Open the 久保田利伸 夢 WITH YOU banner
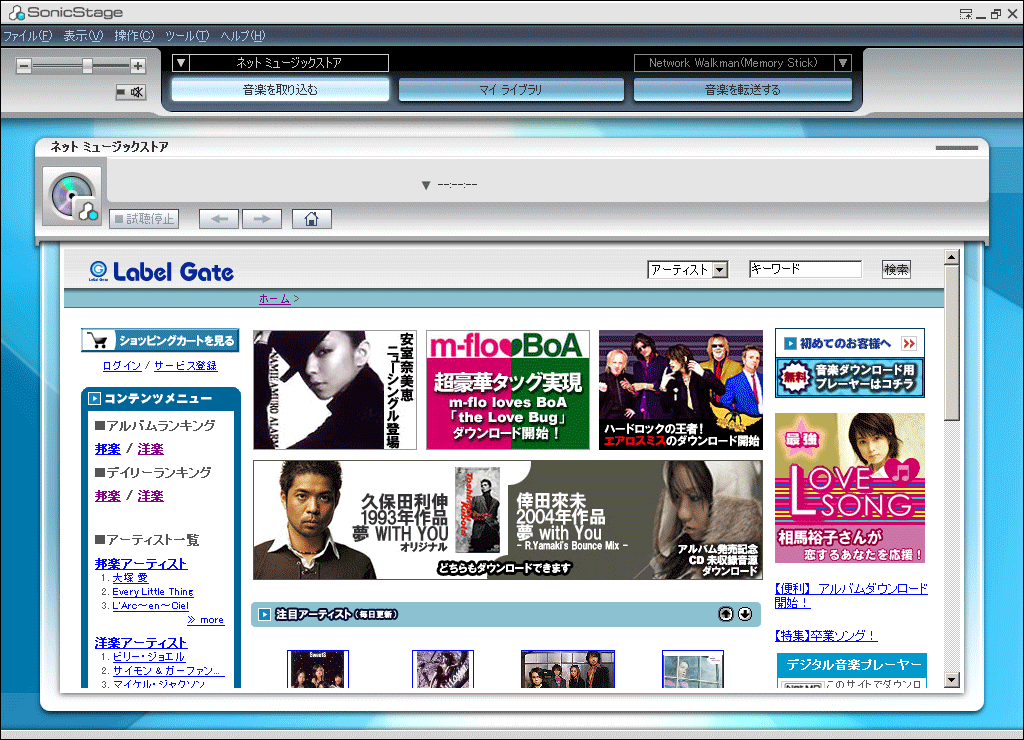This screenshot has width=1024, height=740. [x=381, y=520]
